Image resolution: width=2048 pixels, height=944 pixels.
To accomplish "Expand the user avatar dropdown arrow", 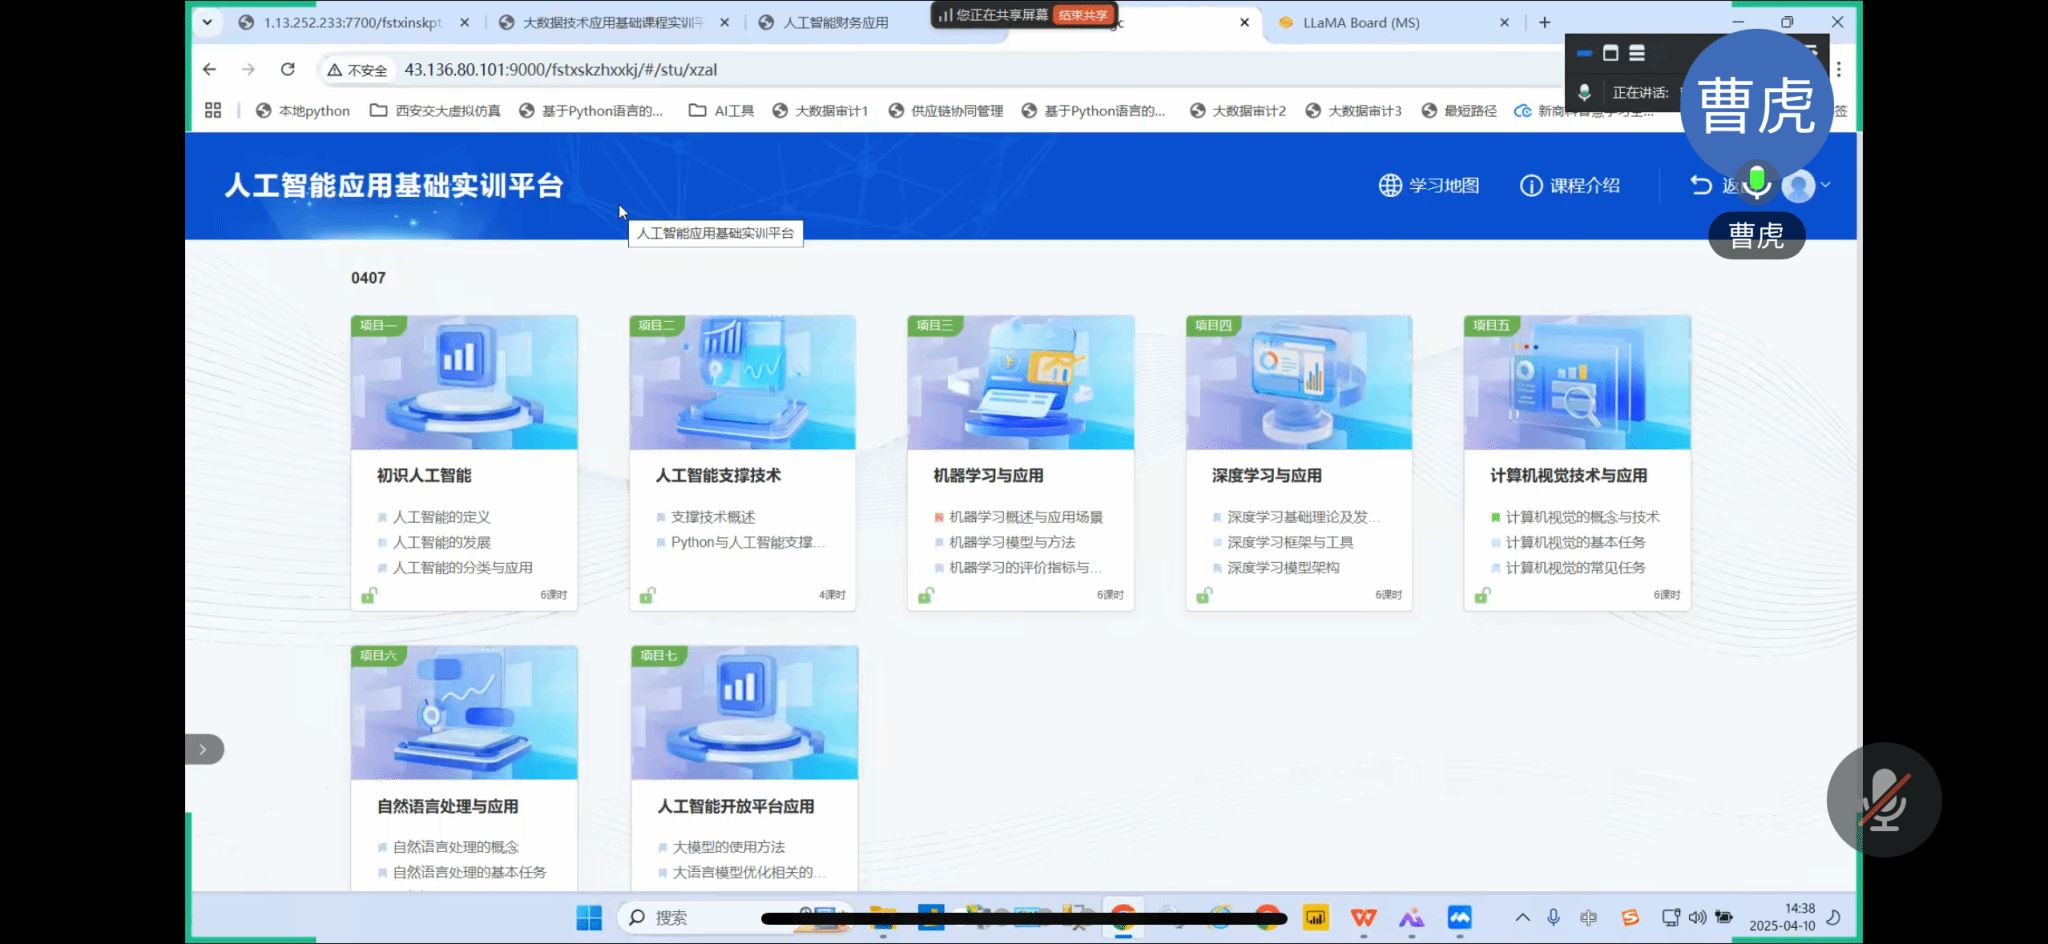I will [1826, 185].
